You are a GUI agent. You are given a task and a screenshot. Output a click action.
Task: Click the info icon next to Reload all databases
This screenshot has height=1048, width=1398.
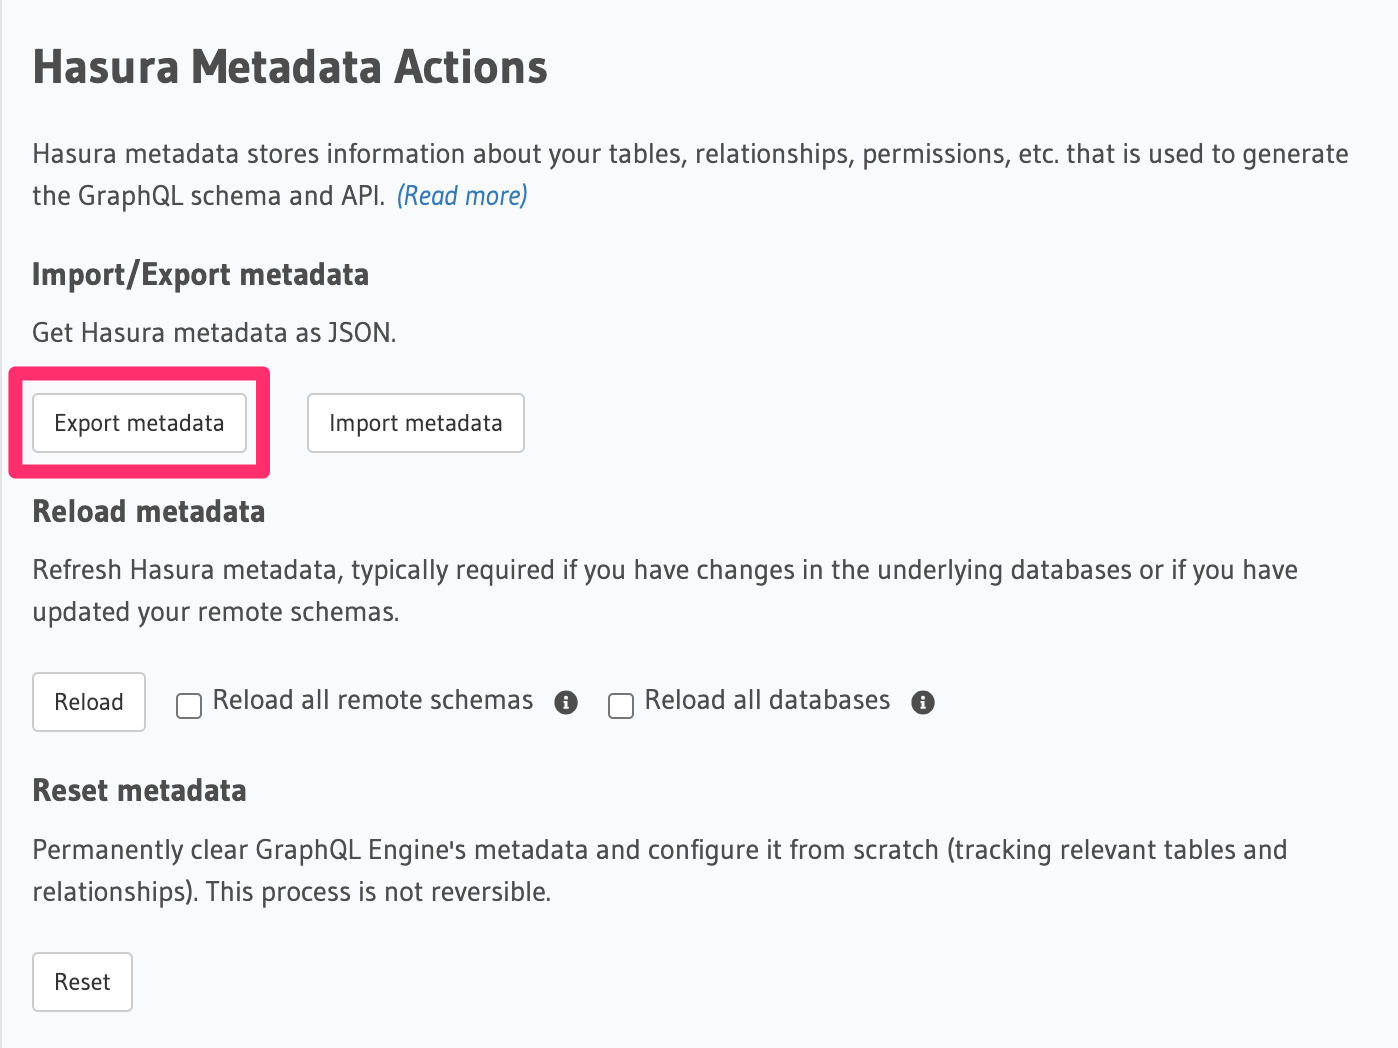click(923, 702)
